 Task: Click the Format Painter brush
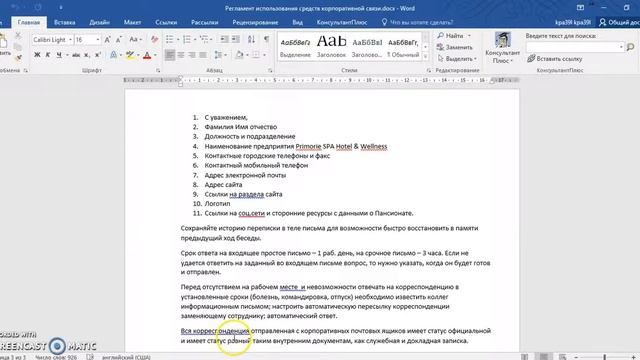(18, 58)
